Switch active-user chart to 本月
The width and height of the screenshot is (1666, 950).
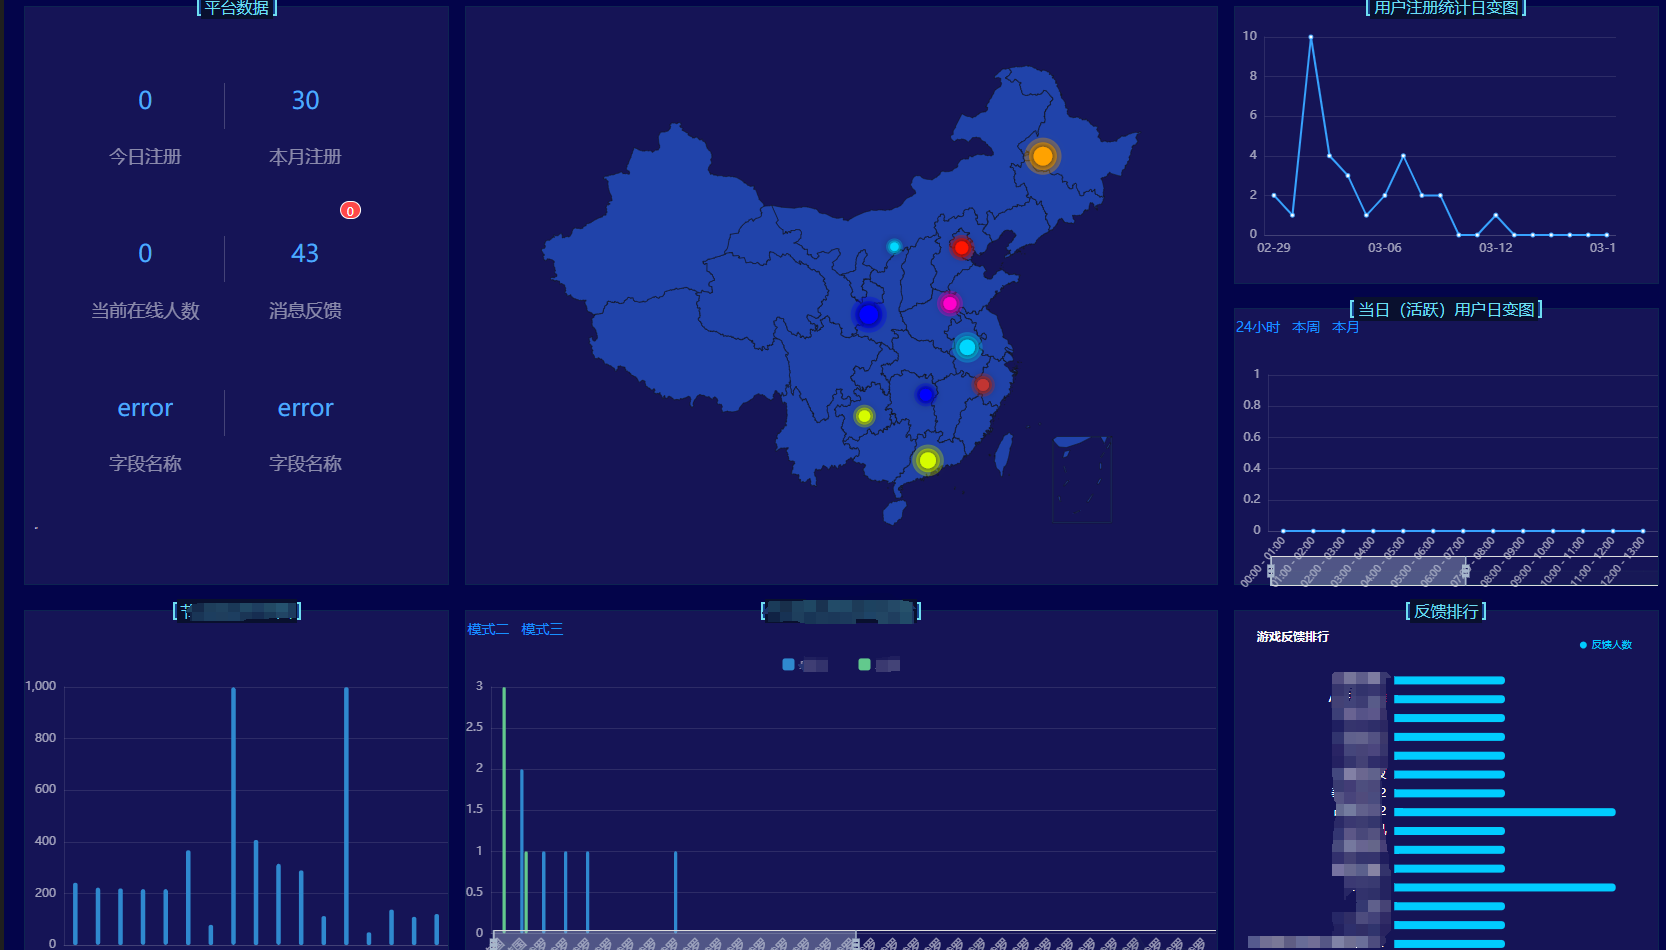1346,327
